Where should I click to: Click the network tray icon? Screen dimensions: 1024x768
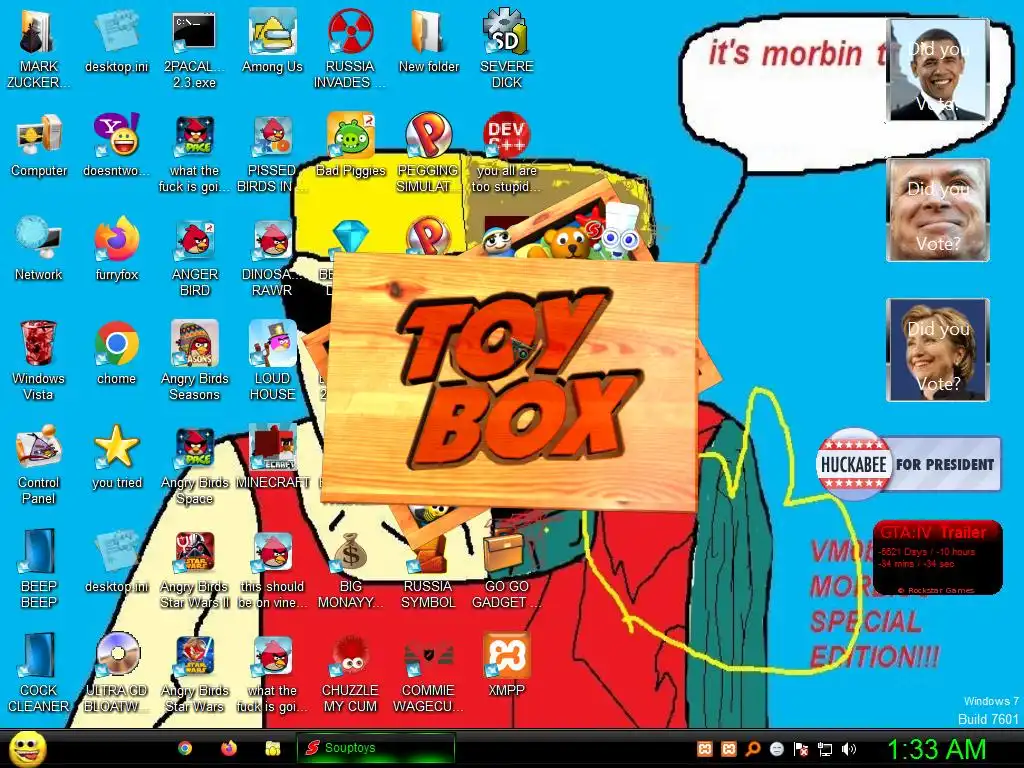click(825, 749)
